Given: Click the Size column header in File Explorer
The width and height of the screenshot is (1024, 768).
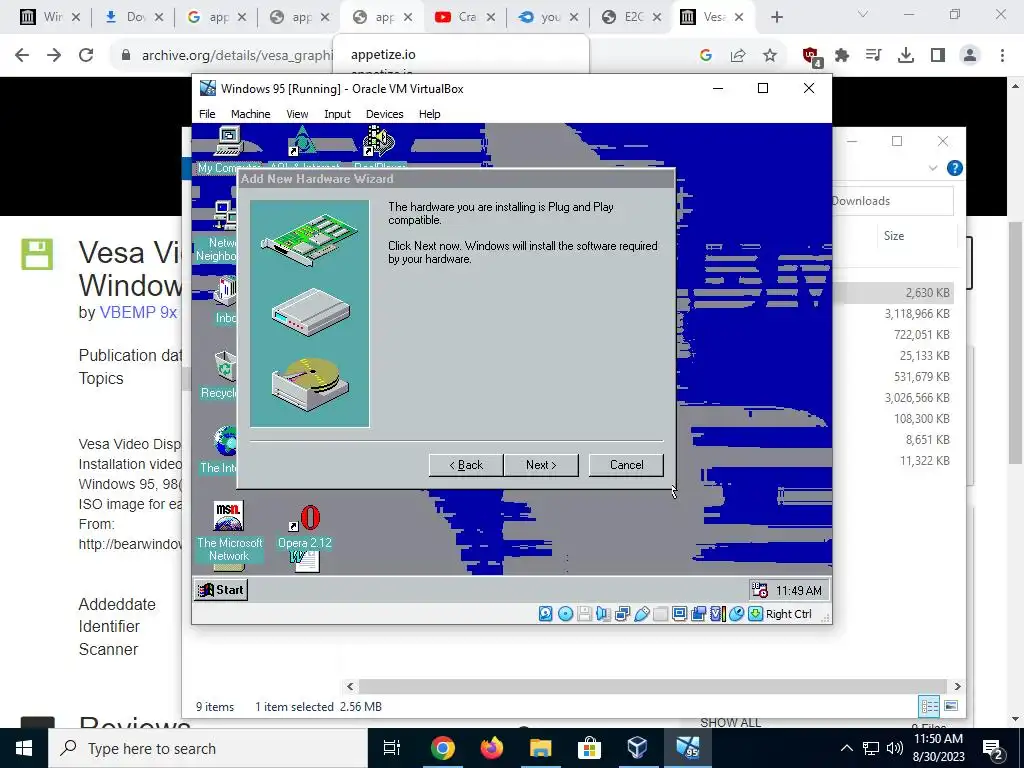Looking at the screenshot, I should 894,236.
